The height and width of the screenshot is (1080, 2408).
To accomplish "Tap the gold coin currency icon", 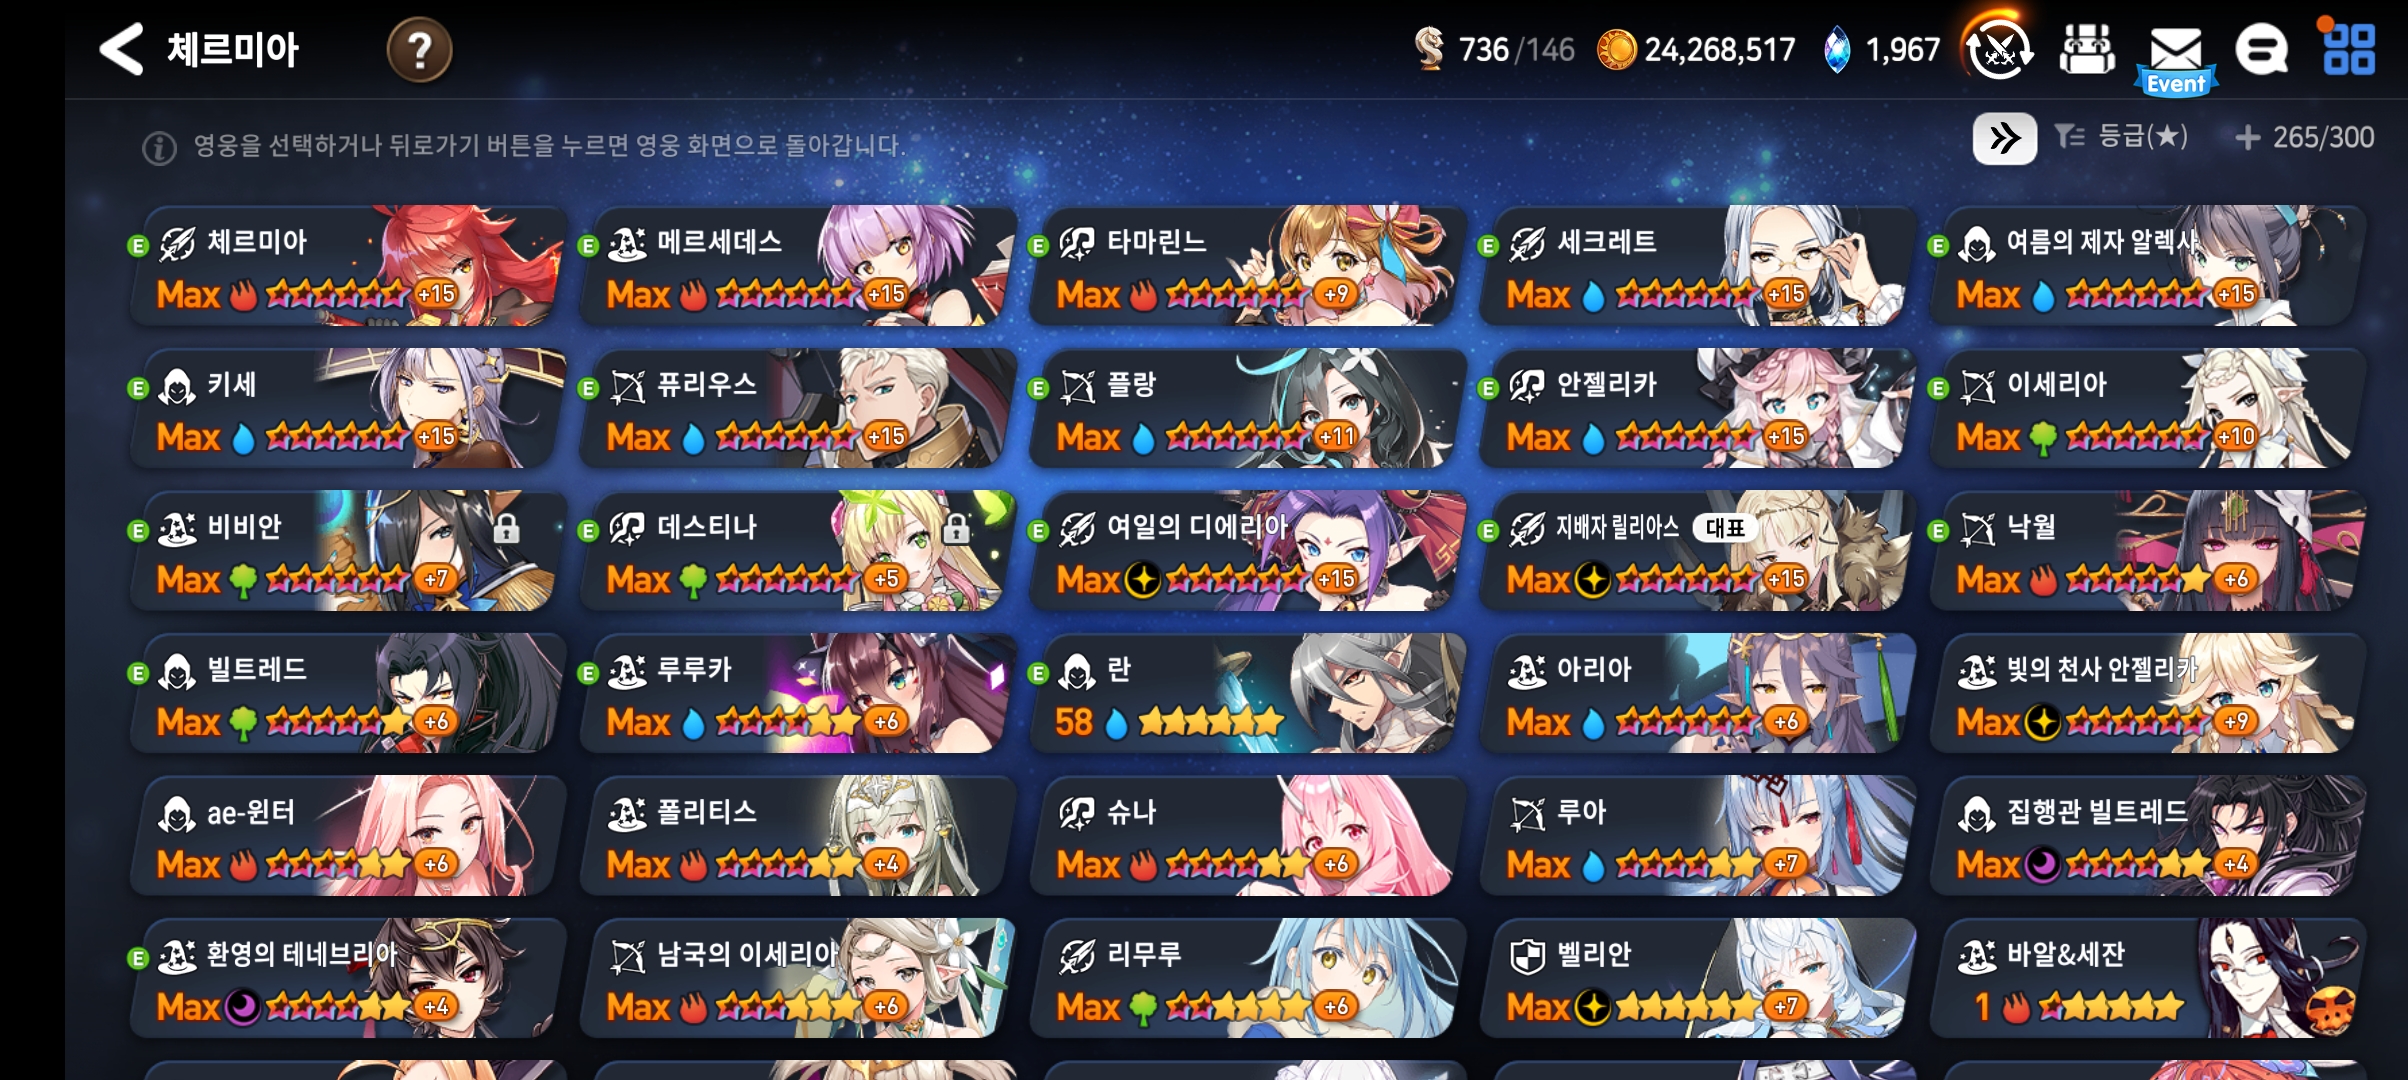I will click(1616, 49).
